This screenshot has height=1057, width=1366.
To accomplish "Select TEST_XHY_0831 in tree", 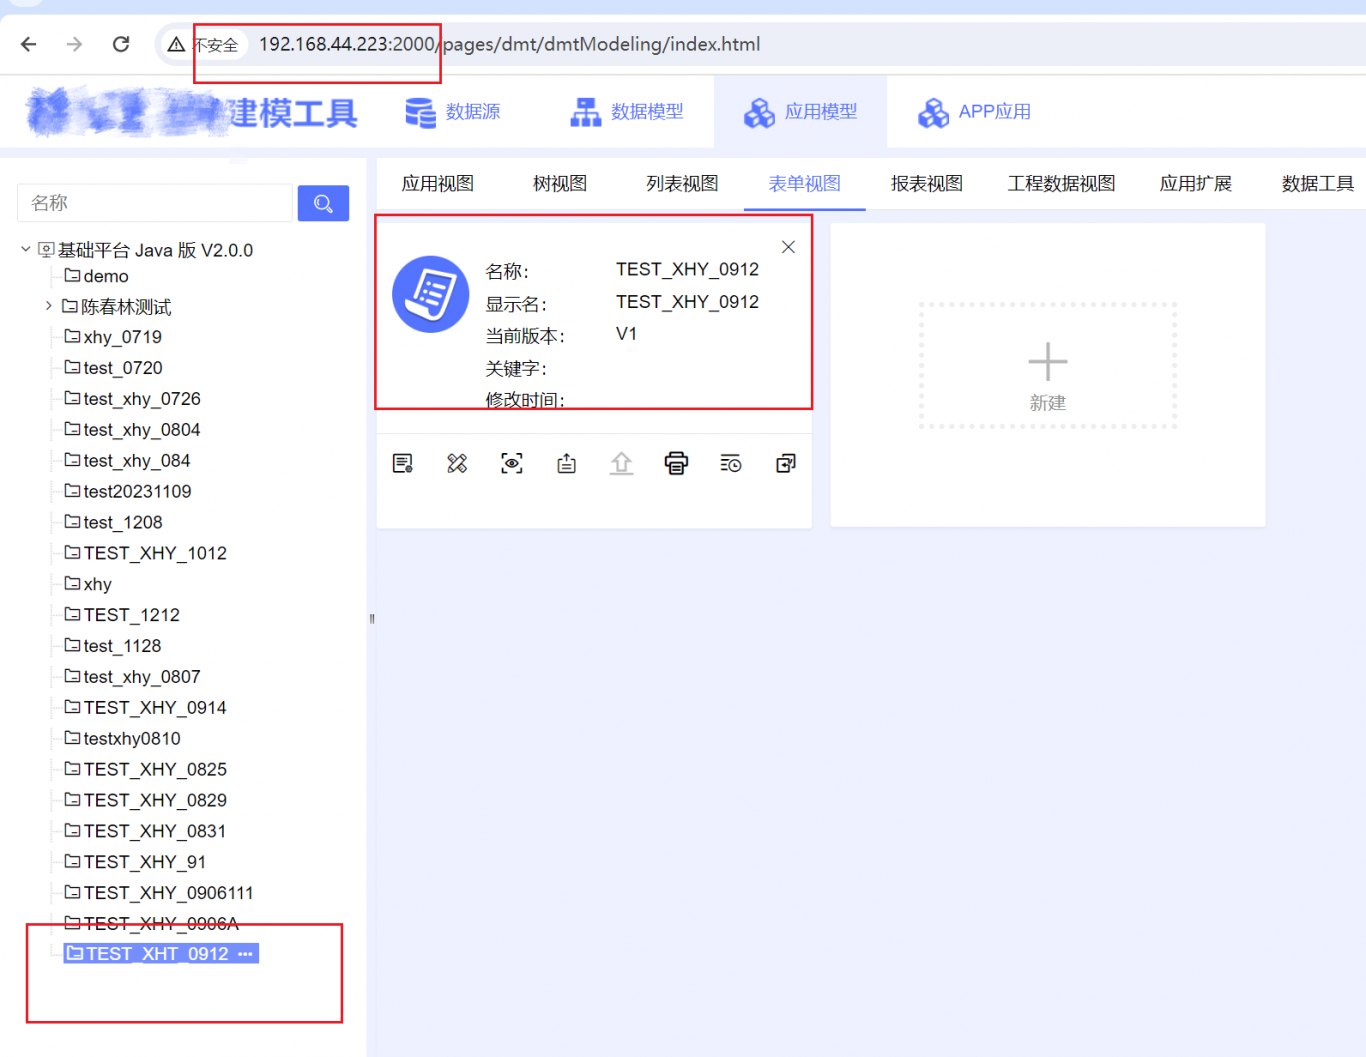I will [146, 831].
